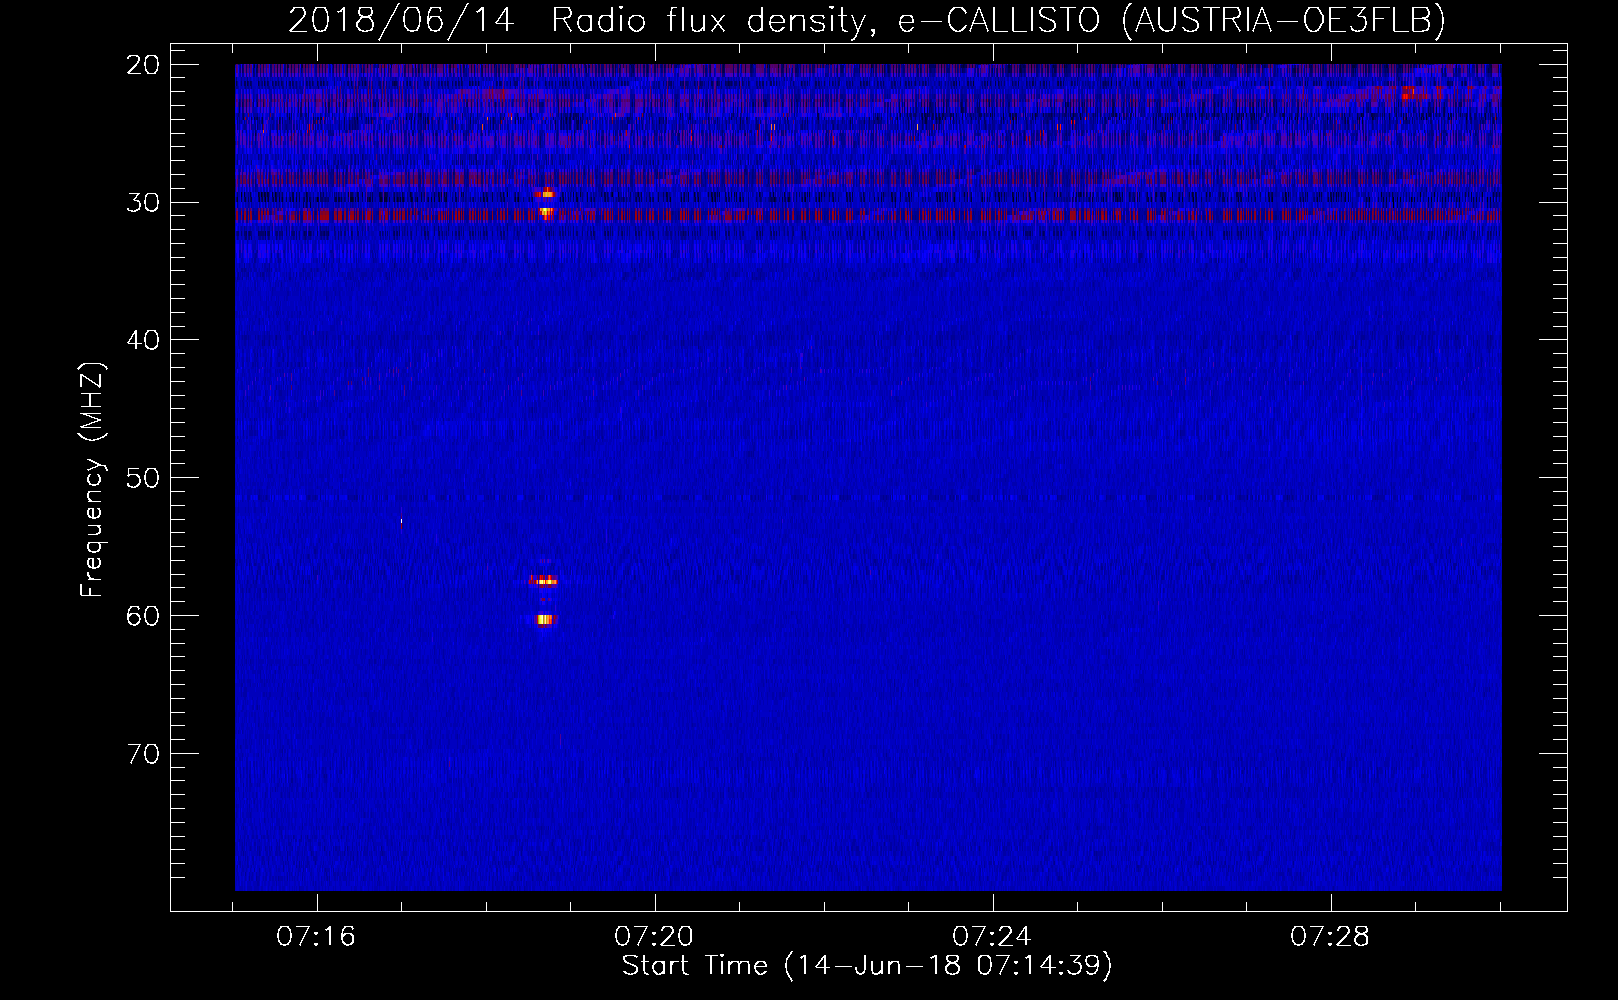1618x1000 pixels.
Task: Click the date '2018/06/14' in the title
Action: 401,20
